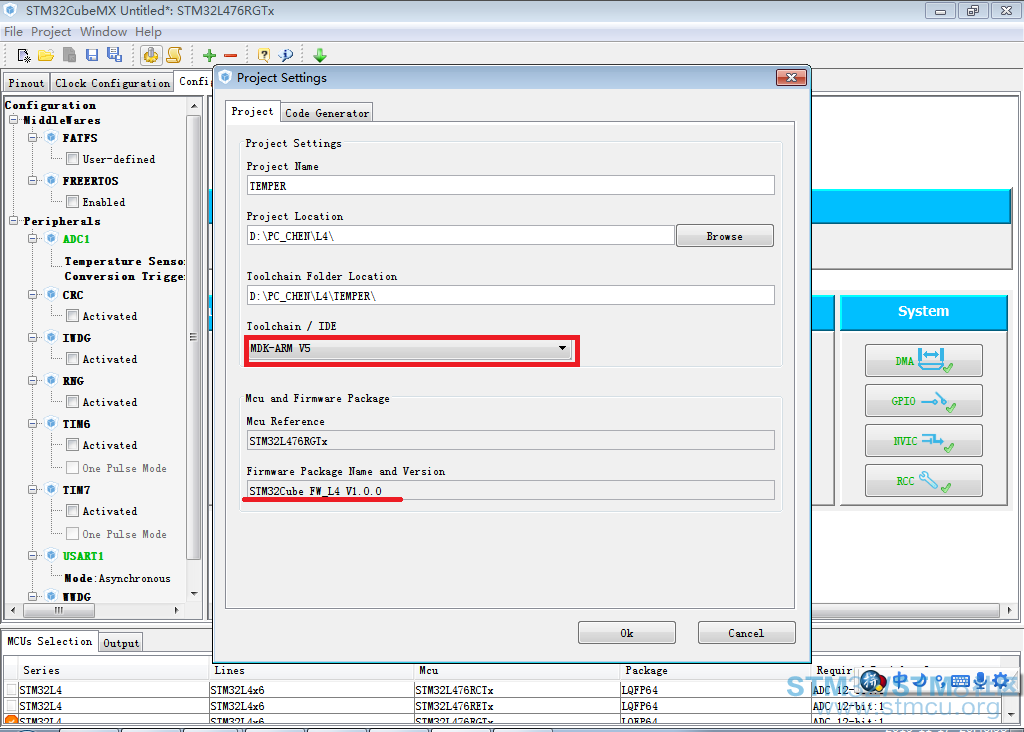
Task: Click the Project Name input field
Action: [x=511, y=185]
